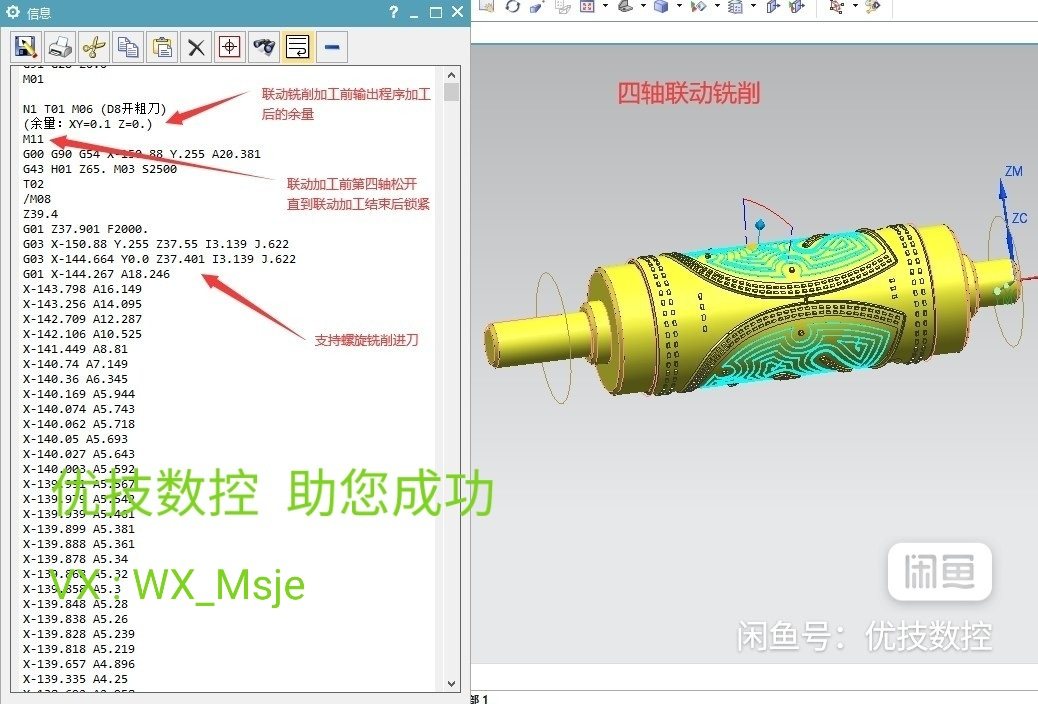Click the '/M08' line
Image resolution: width=1038 pixels, height=704 pixels.
[x=37, y=199]
